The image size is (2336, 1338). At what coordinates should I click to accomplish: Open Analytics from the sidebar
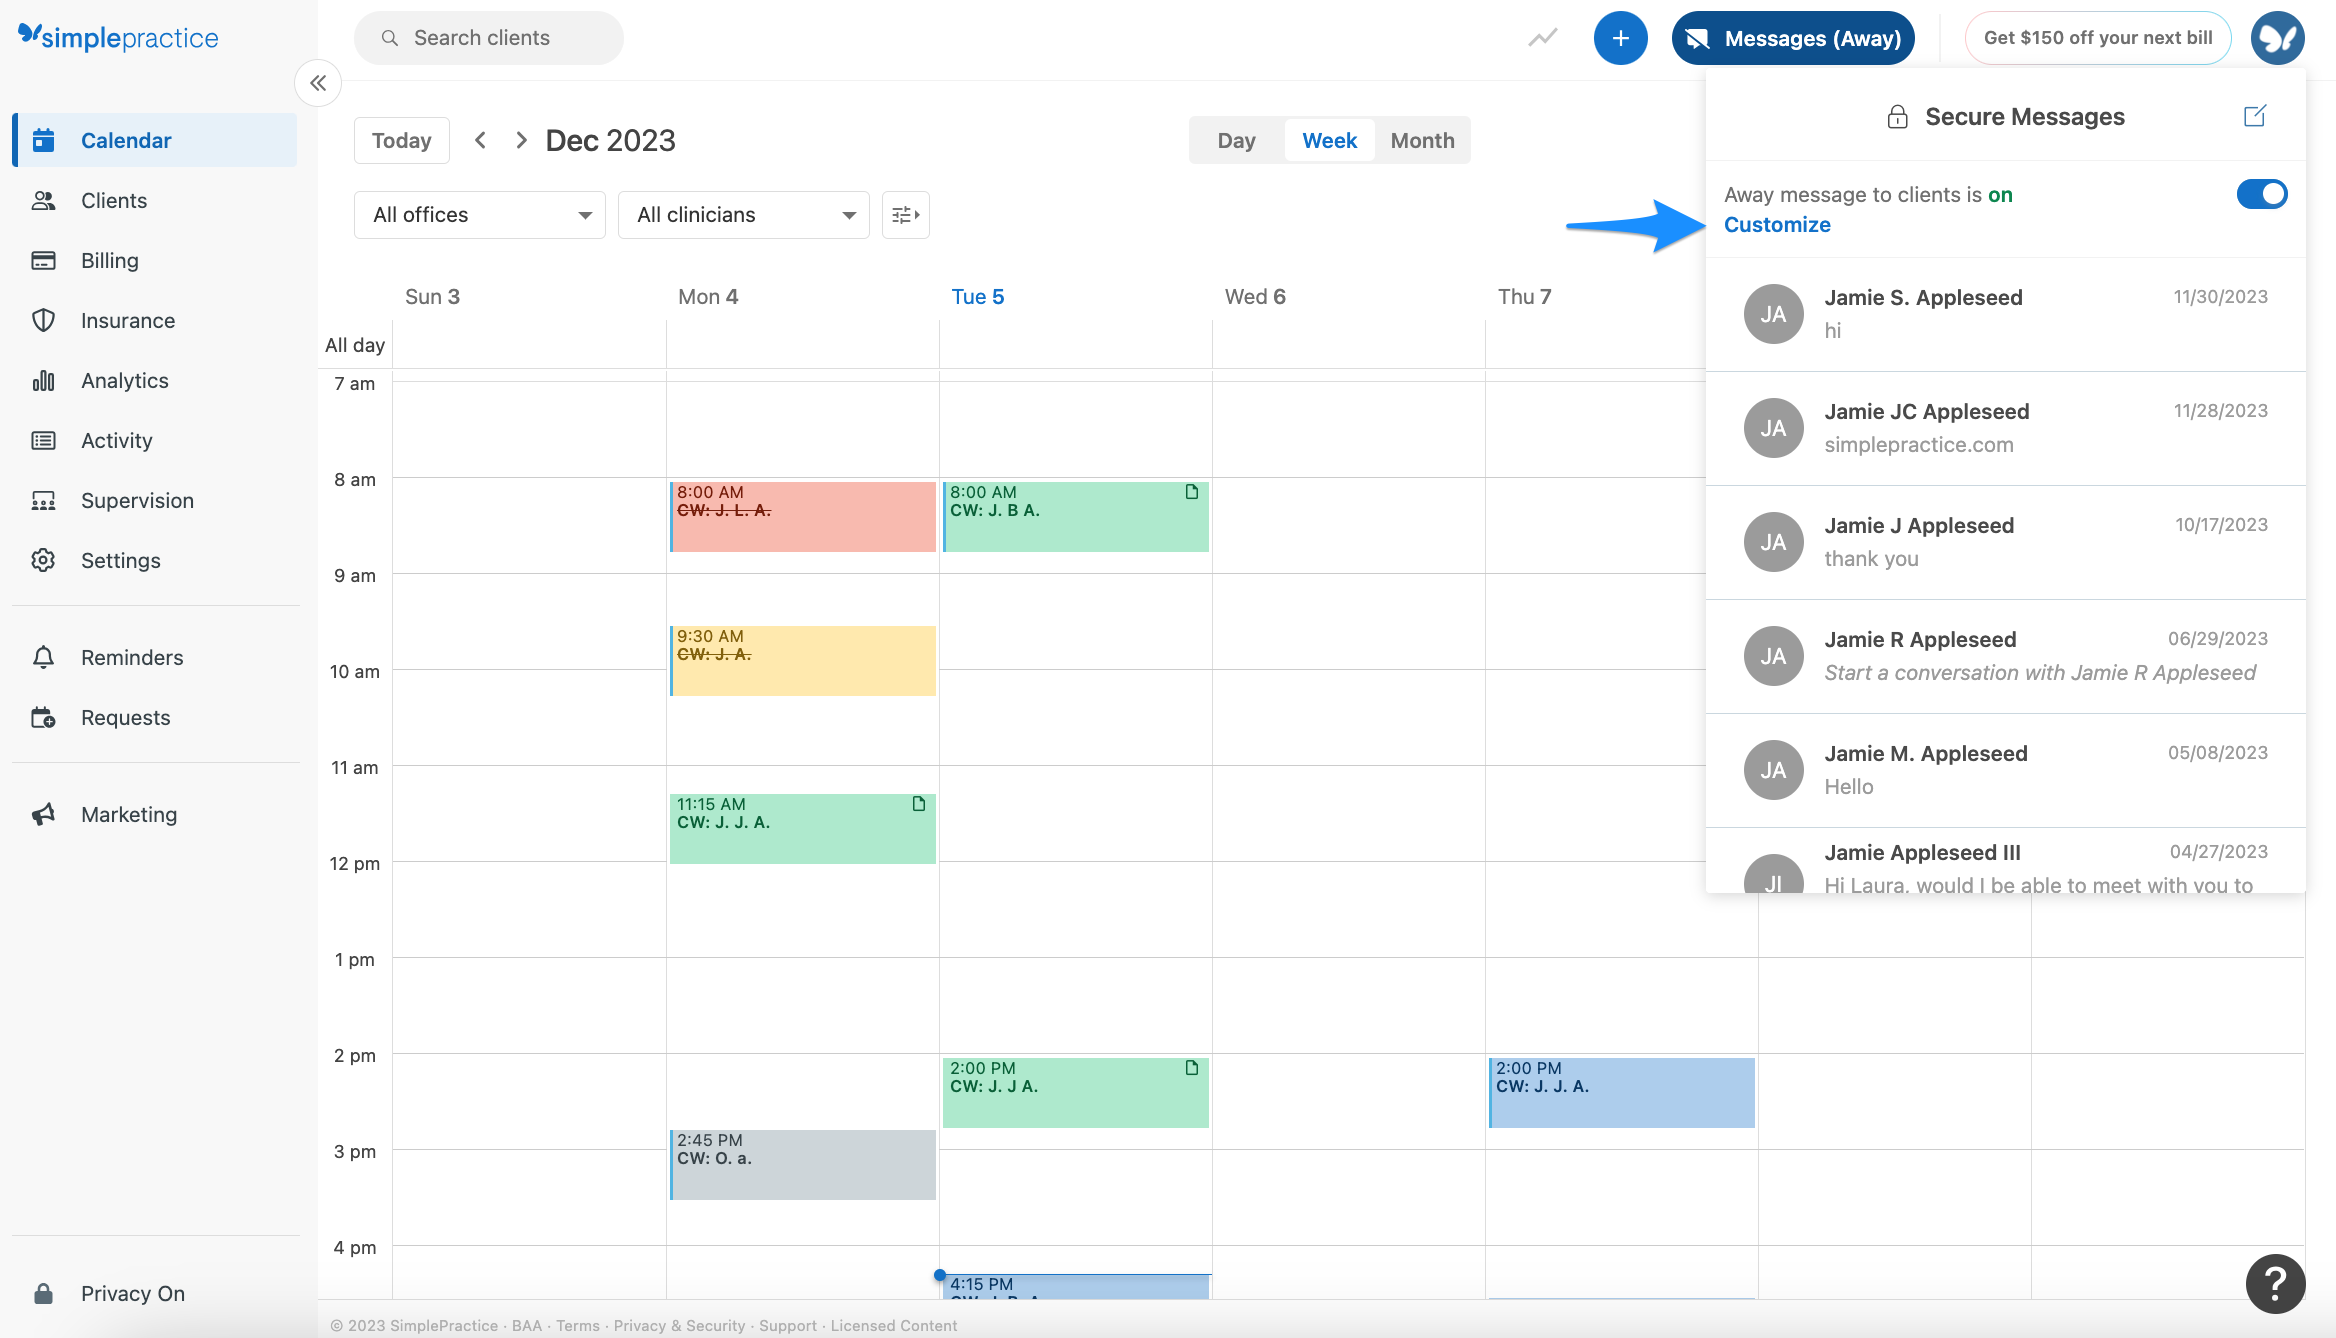(x=155, y=380)
